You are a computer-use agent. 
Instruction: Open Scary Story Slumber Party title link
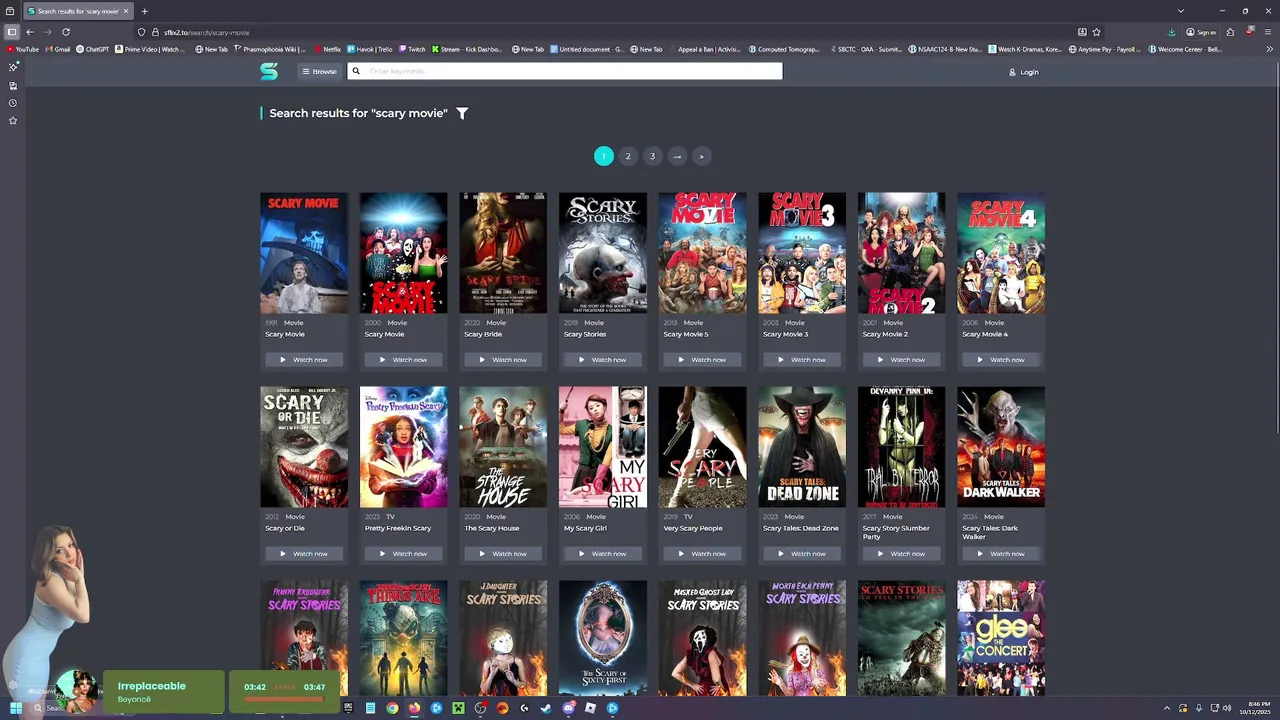point(896,532)
